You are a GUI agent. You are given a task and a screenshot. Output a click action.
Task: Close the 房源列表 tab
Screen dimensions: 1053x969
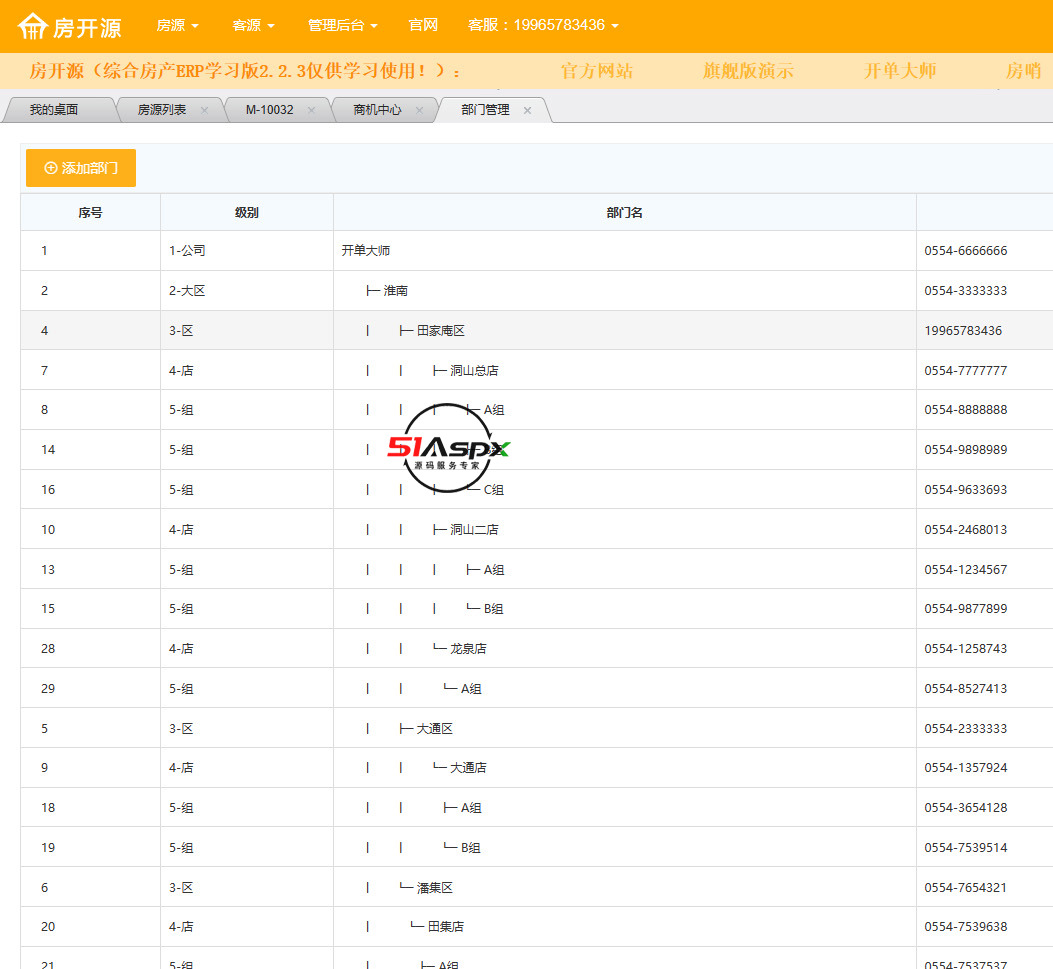pos(205,110)
